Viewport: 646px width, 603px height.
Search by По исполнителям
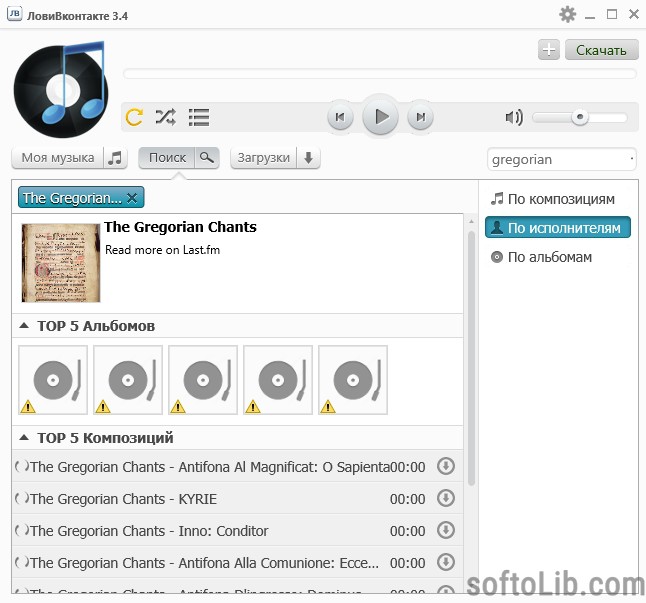tap(558, 227)
